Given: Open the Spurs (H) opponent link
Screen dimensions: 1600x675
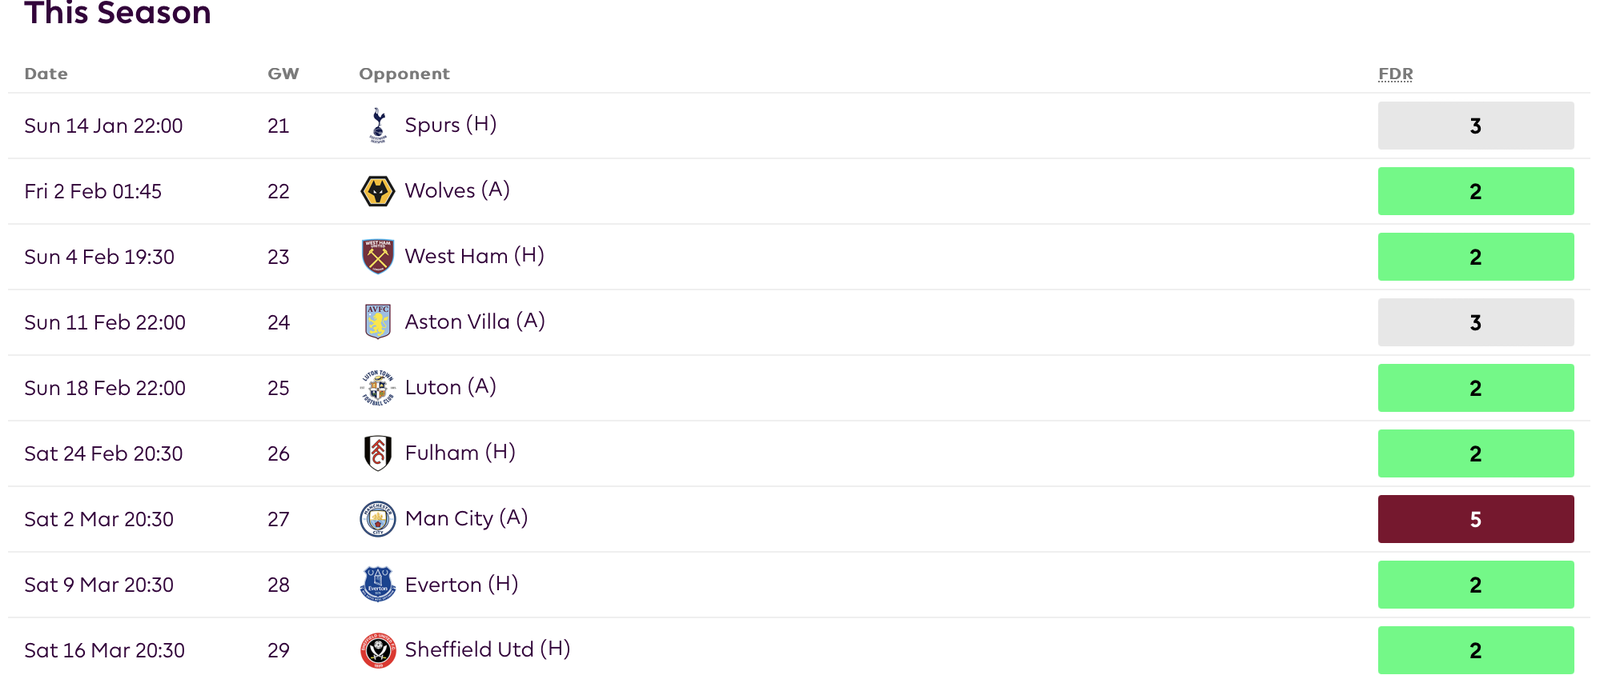Looking at the screenshot, I should (x=450, y=125).
